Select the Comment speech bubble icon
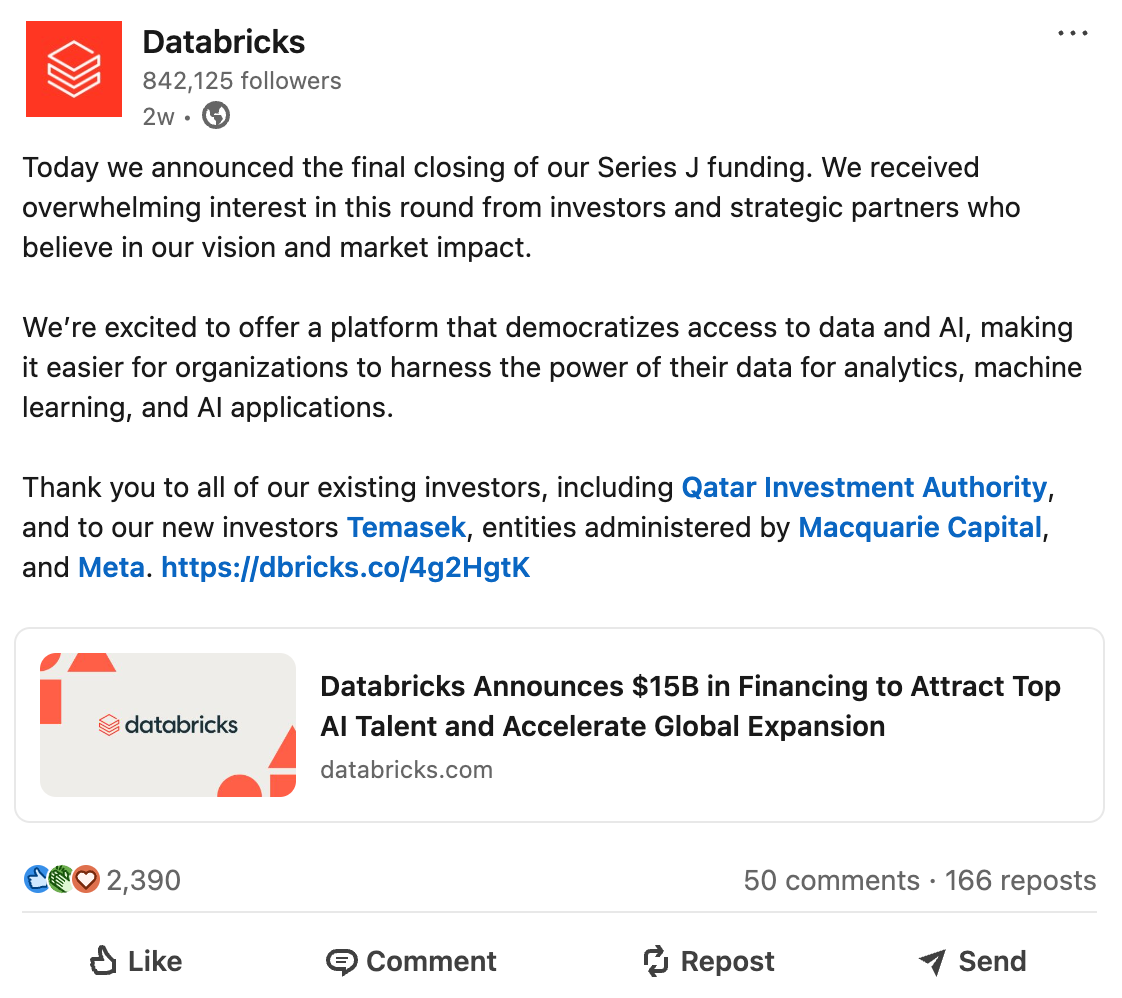The image size is (1122, 998). coord(344,961)
